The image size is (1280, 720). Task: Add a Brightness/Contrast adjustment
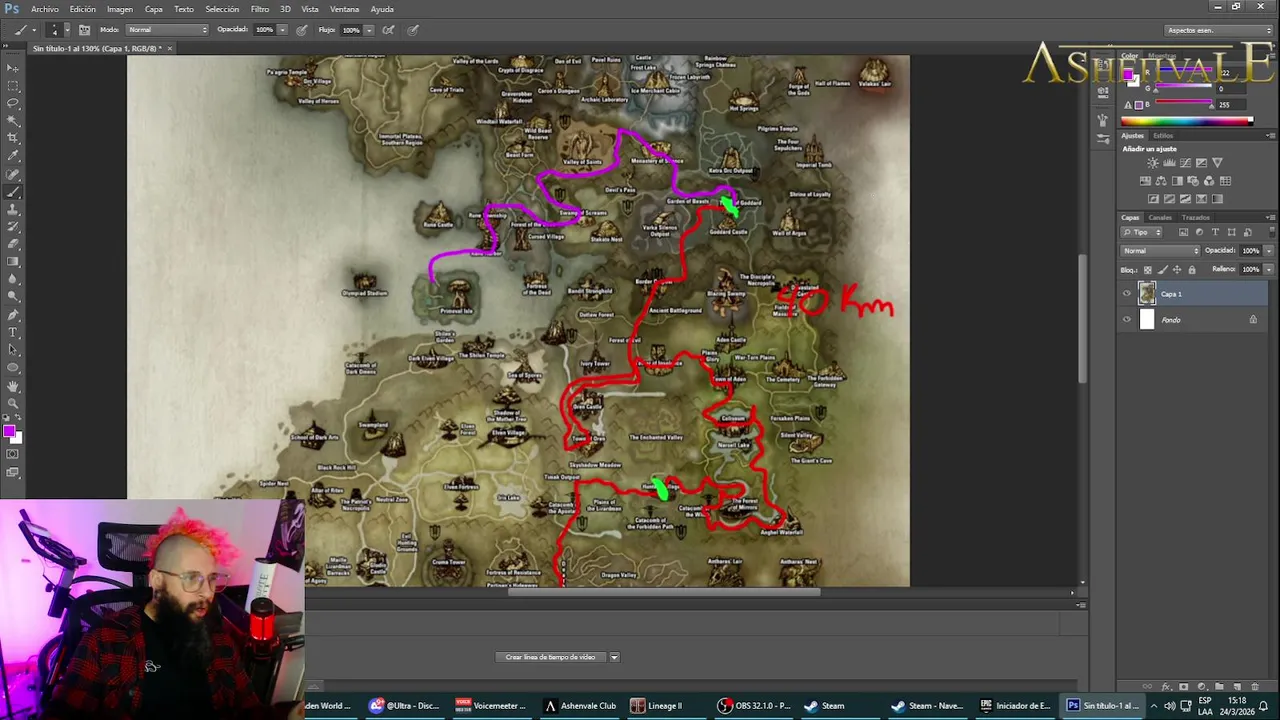pos(1153,162)
